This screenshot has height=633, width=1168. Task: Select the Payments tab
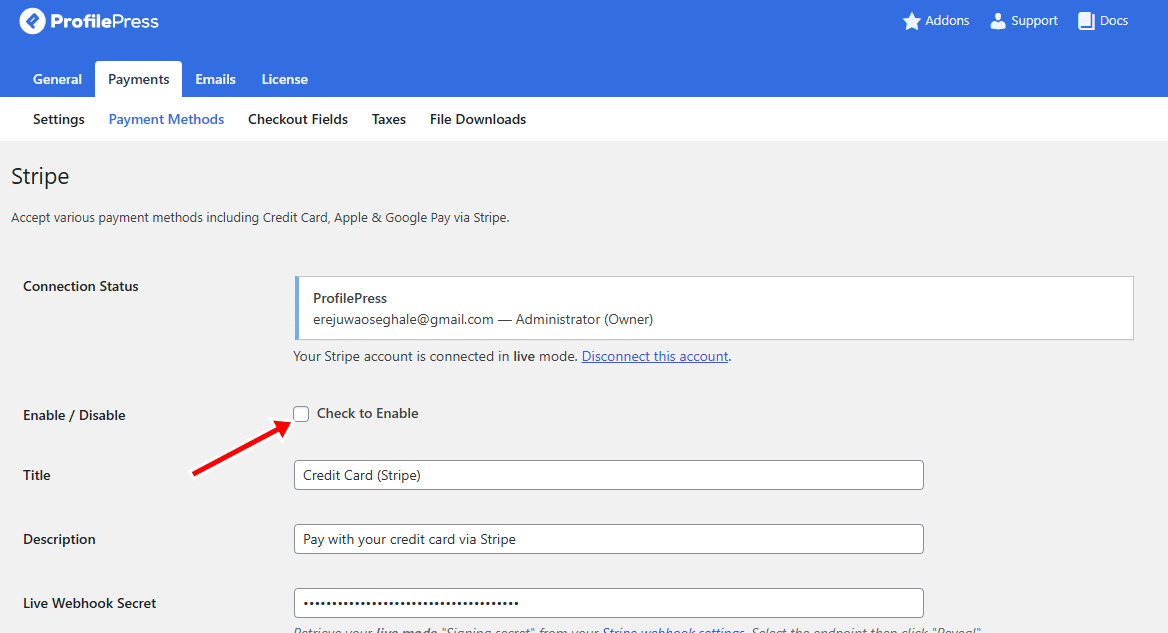[x=139, y=79]
